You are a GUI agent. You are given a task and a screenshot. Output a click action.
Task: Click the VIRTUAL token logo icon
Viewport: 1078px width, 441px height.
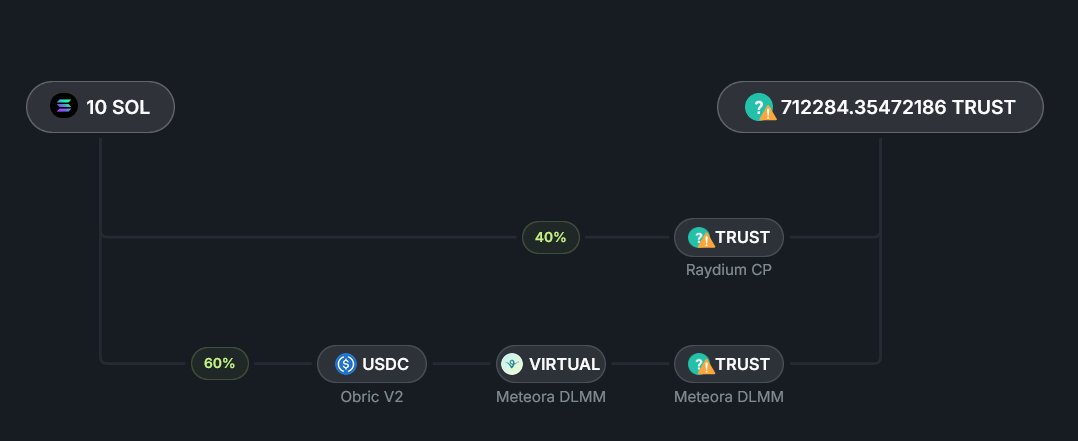coord(512,364)
